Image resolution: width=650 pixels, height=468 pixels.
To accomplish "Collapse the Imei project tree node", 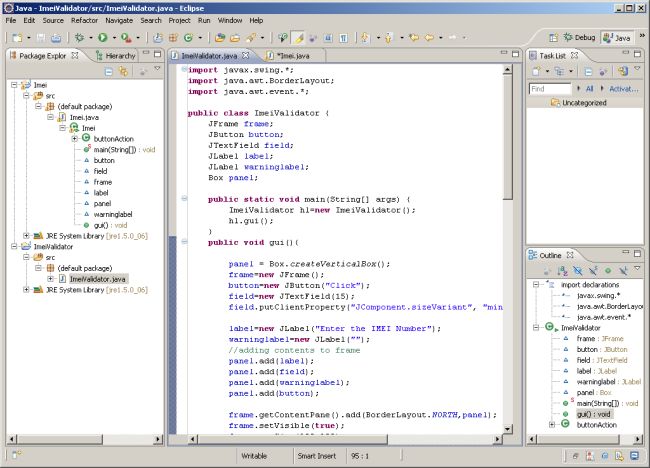I will pos(13,86).
